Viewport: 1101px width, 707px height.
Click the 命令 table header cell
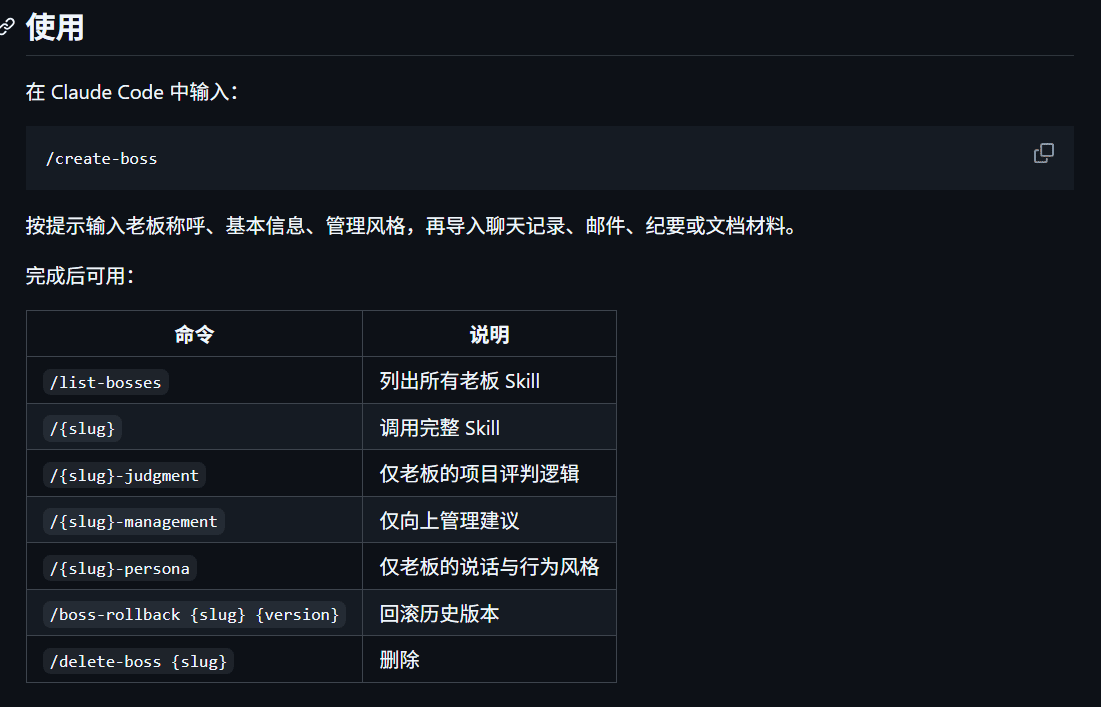click(193, 333)
